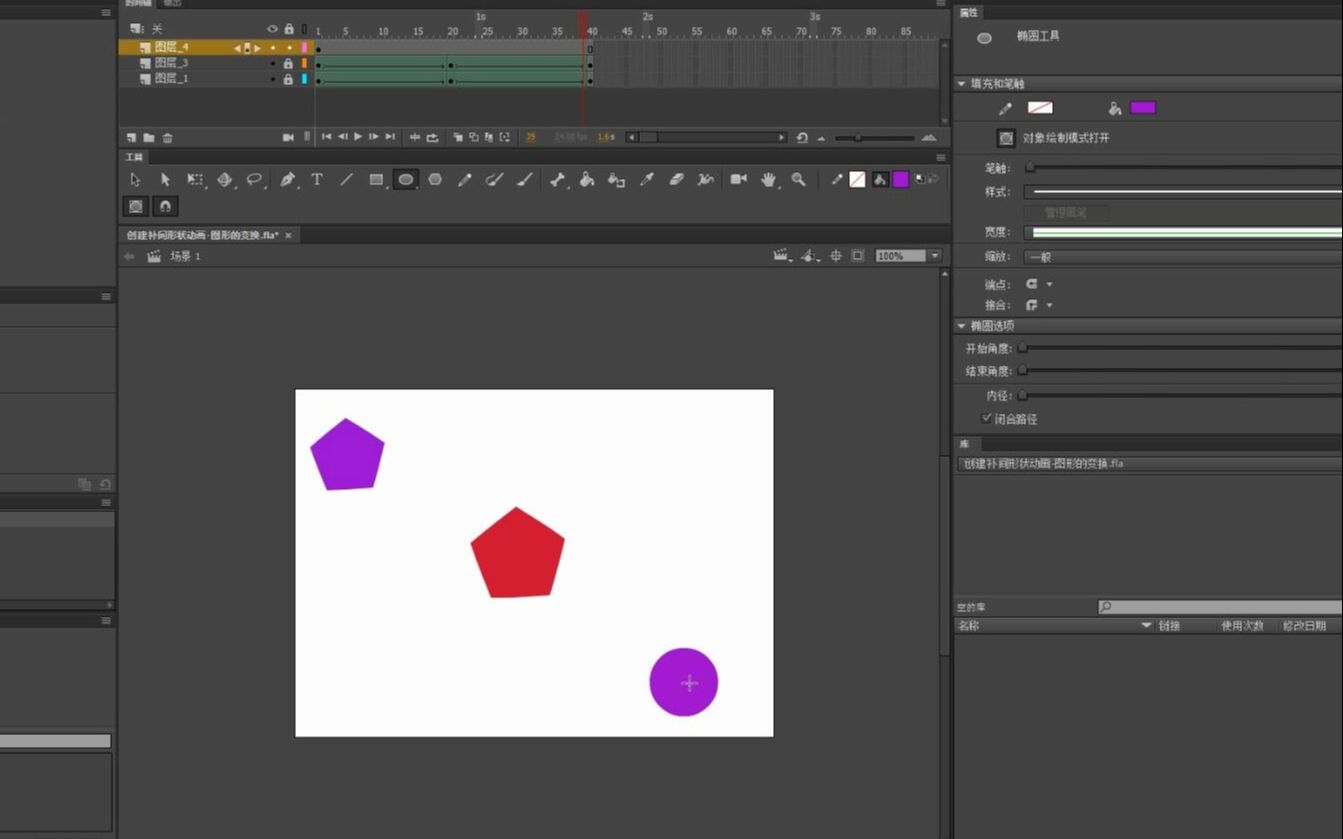Toggle visibility of all layers eye
1343x839 pixels.
[x=272, y=29]
